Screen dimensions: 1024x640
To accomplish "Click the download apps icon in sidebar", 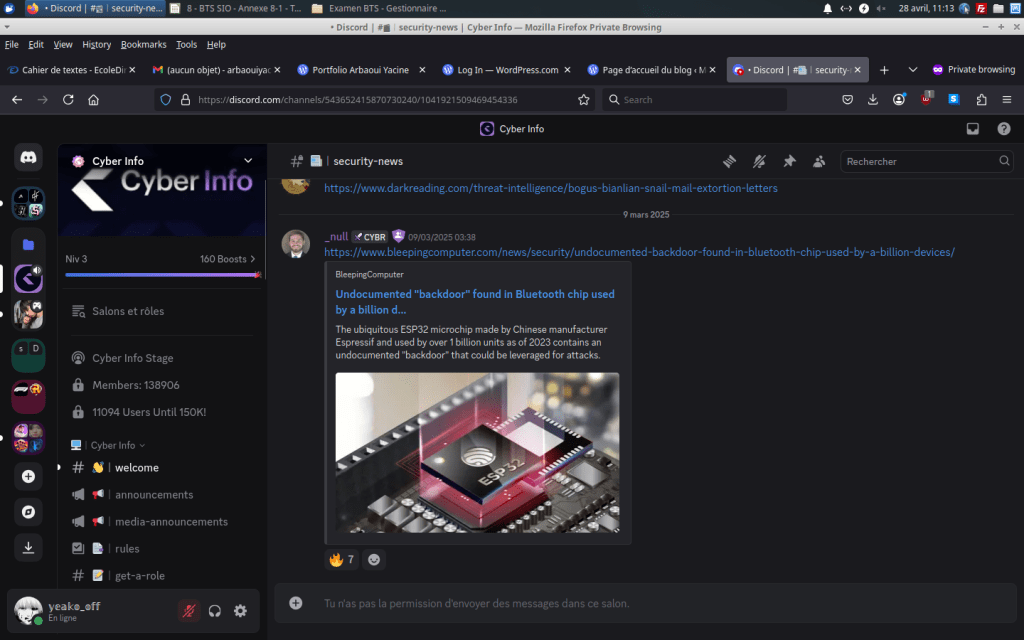I will click(x=28, y=547).
